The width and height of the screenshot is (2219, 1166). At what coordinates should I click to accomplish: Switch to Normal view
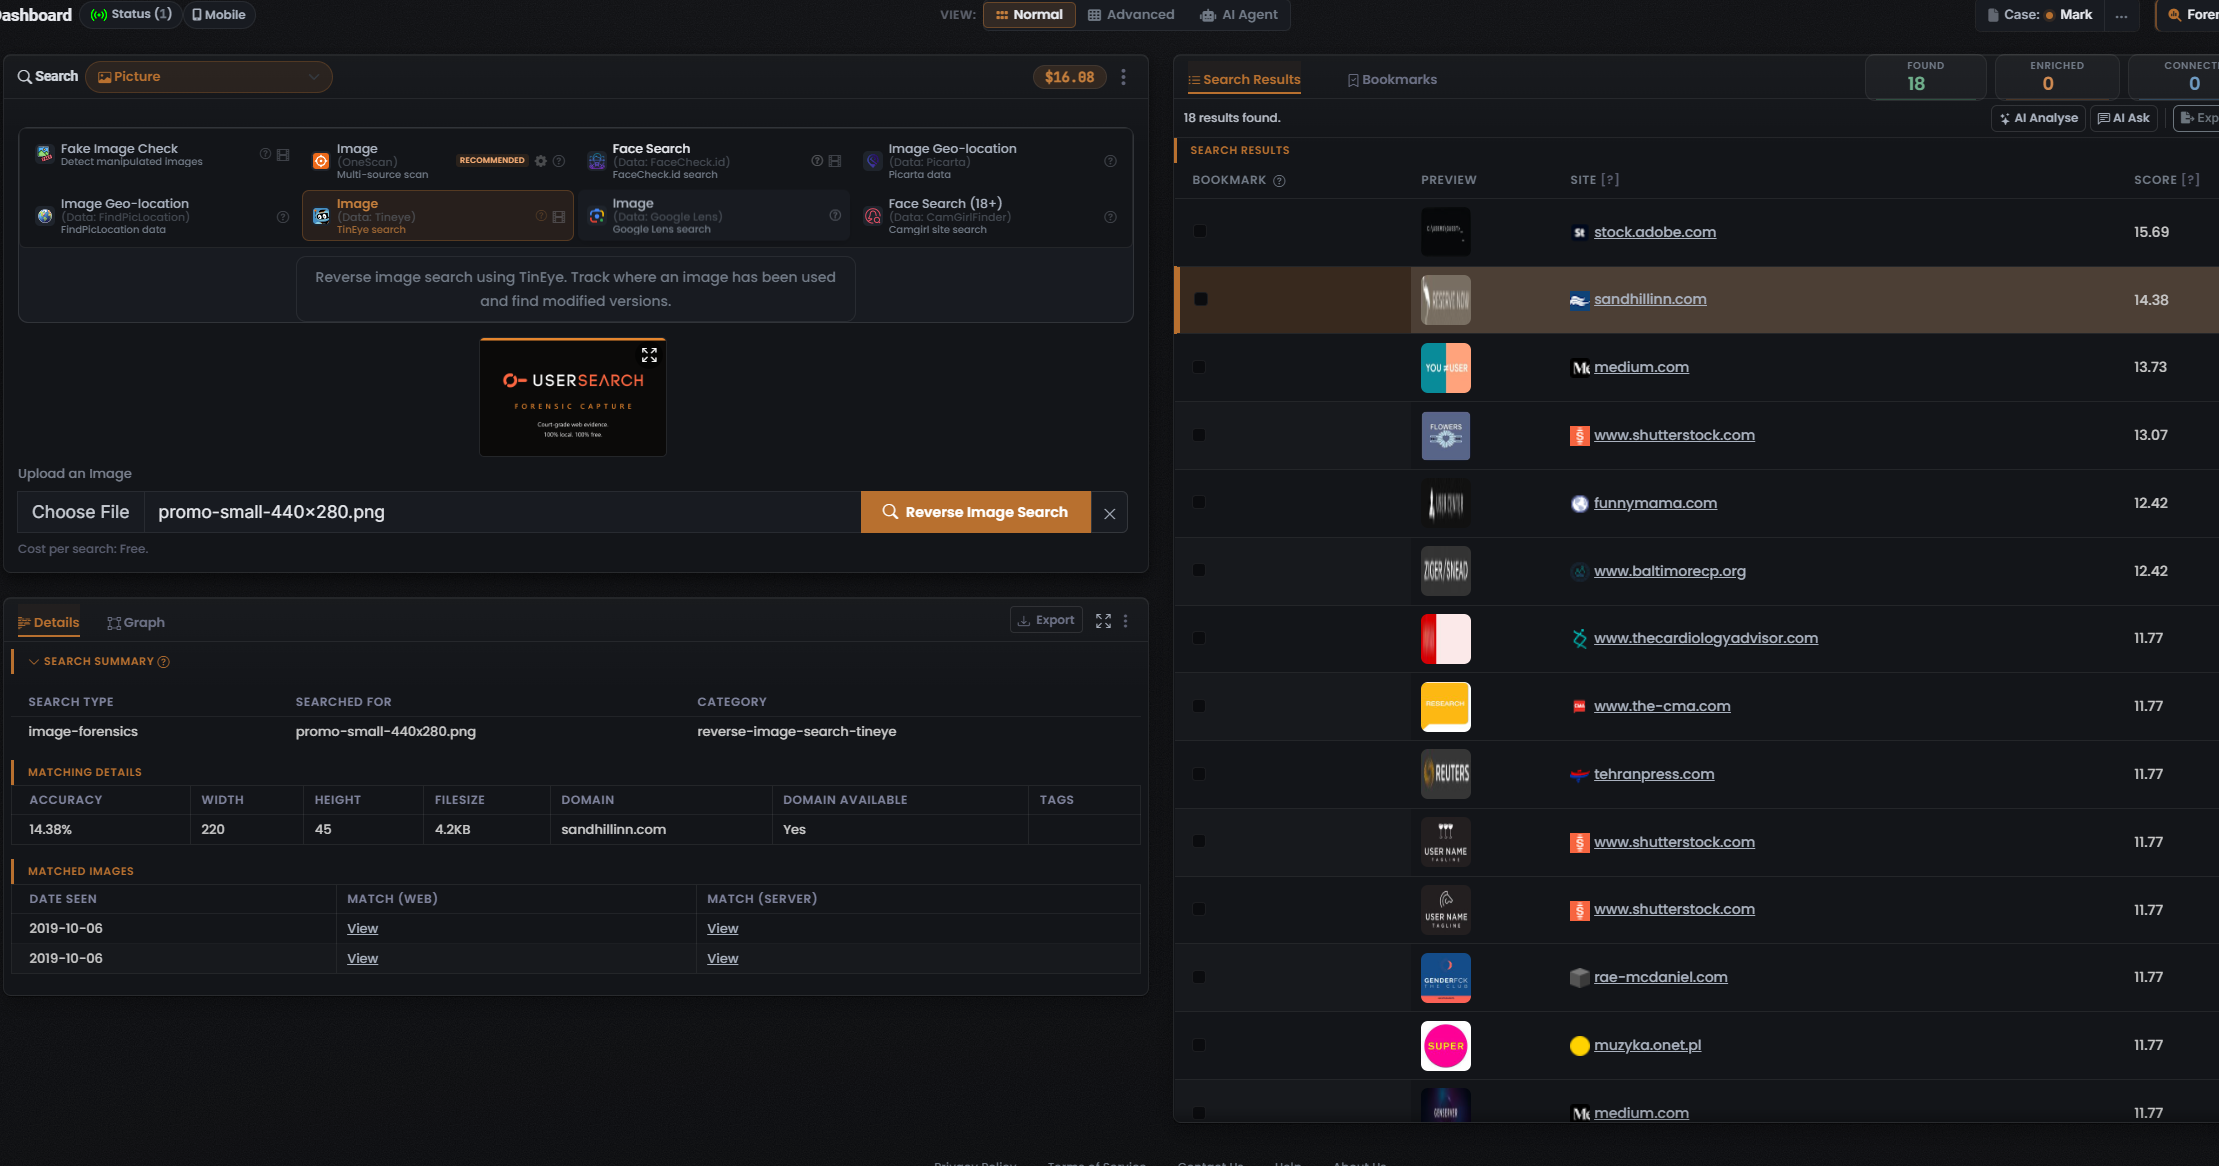1029,15
